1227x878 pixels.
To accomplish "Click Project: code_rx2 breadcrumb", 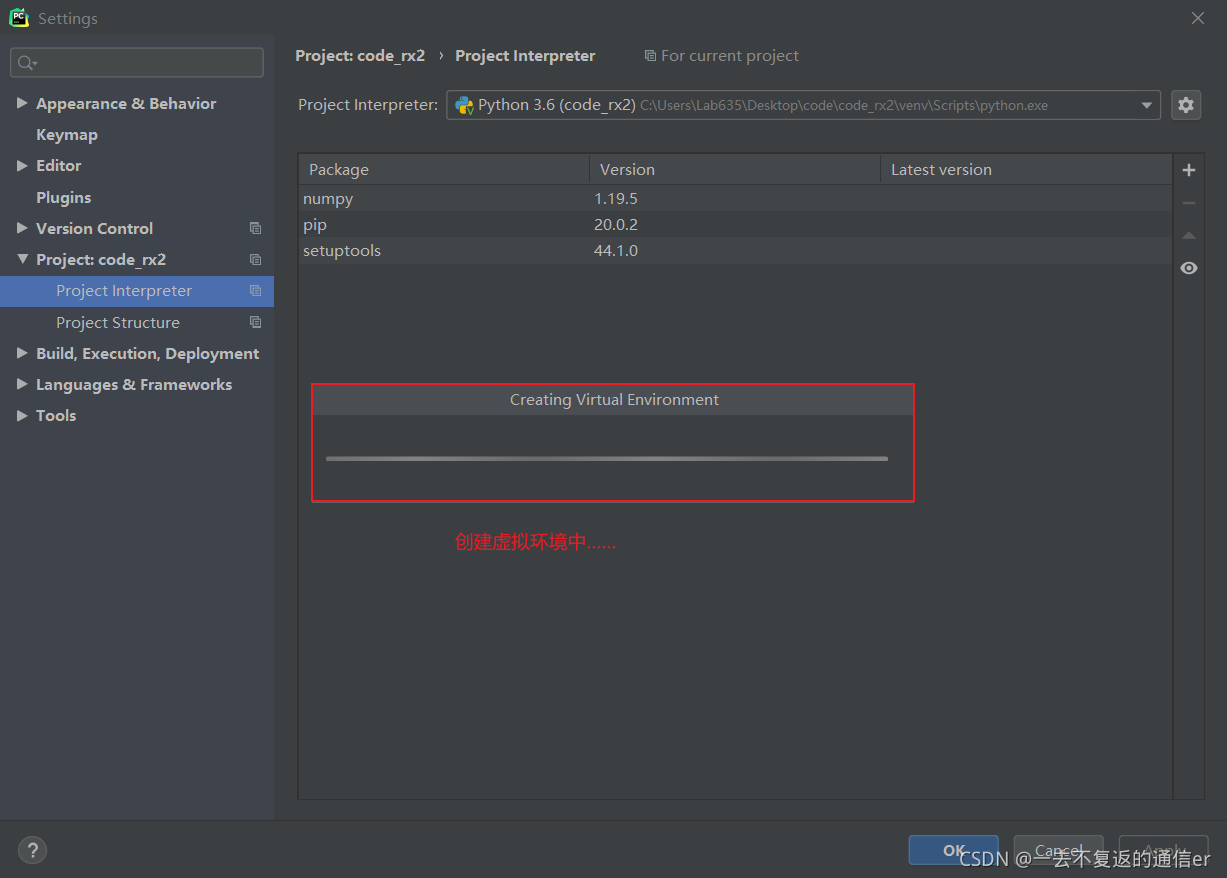I will click(x=360, y=56).
